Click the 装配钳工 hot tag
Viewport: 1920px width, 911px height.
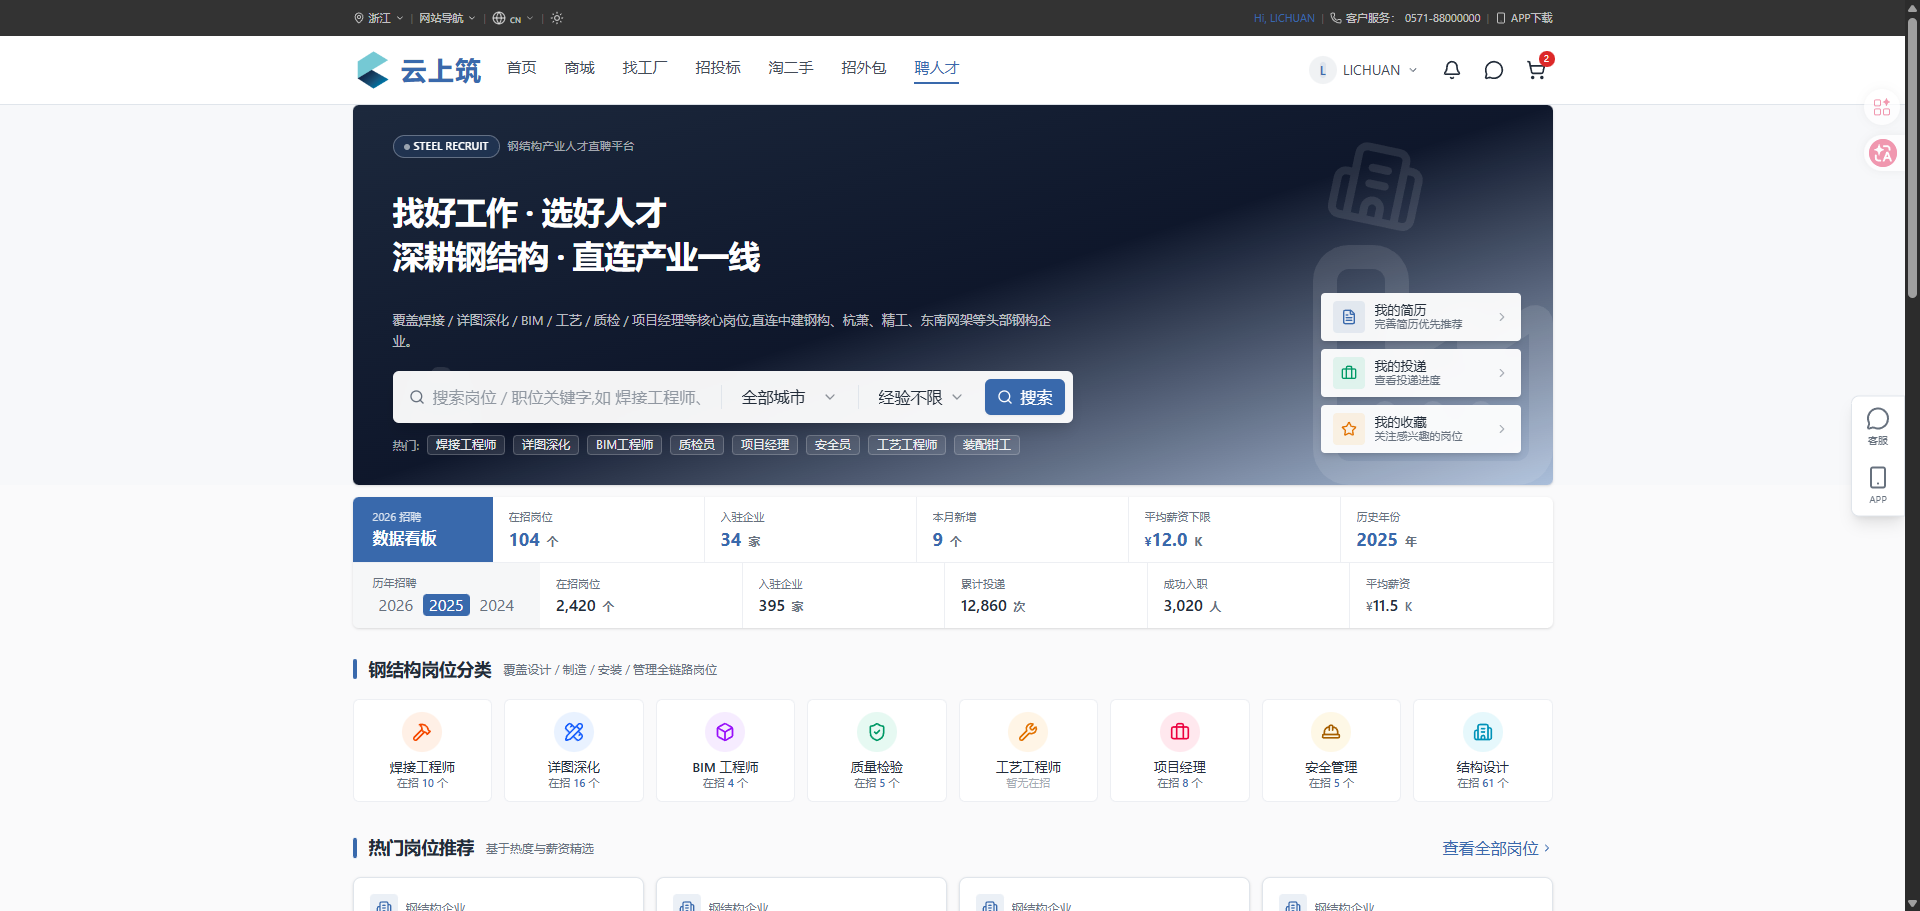point(987,445)
